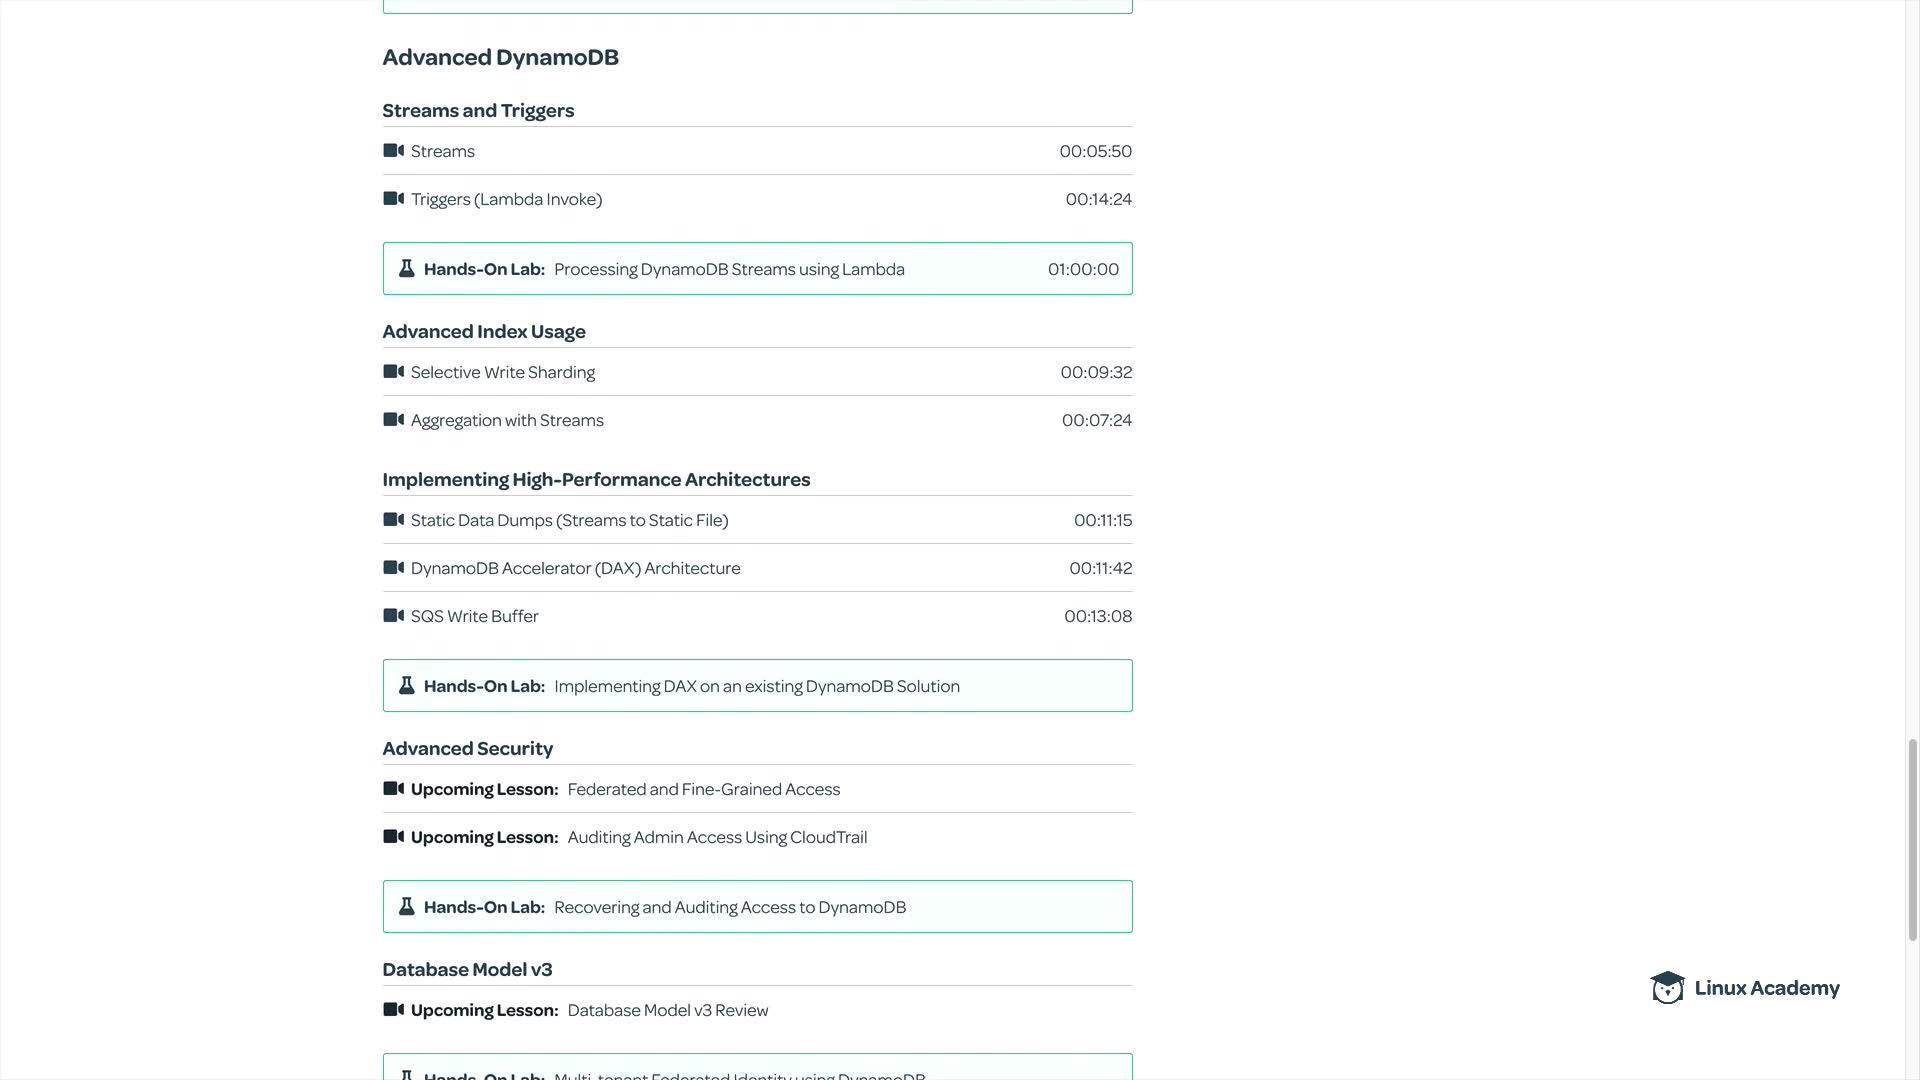Click flask icon of Recovering and Auditing lab
The image size is (1920, 1080).
406,907
